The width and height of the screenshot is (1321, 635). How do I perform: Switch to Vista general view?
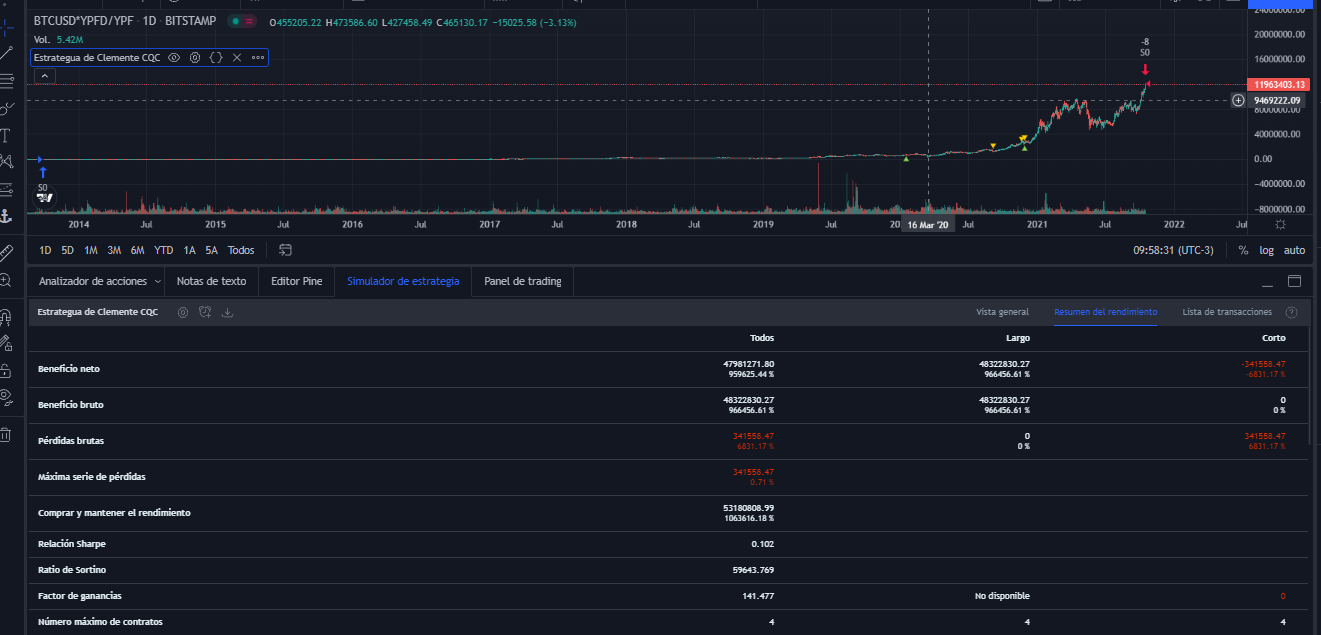point(1002,312)
